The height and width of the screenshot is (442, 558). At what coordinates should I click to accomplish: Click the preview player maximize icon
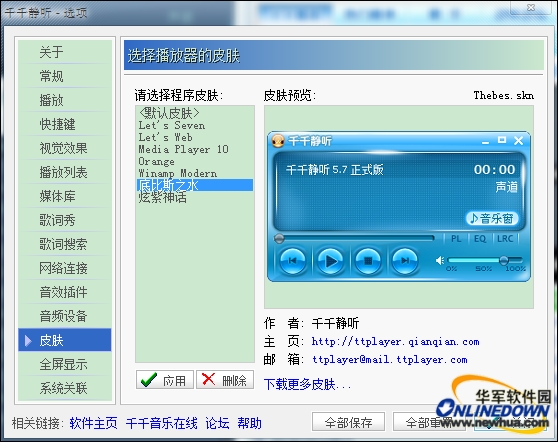[502, 140]
